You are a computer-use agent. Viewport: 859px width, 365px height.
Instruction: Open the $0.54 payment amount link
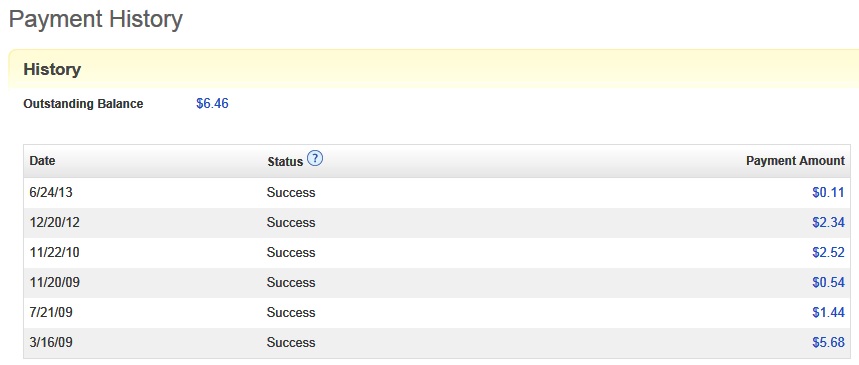click(x=828, y=283)
